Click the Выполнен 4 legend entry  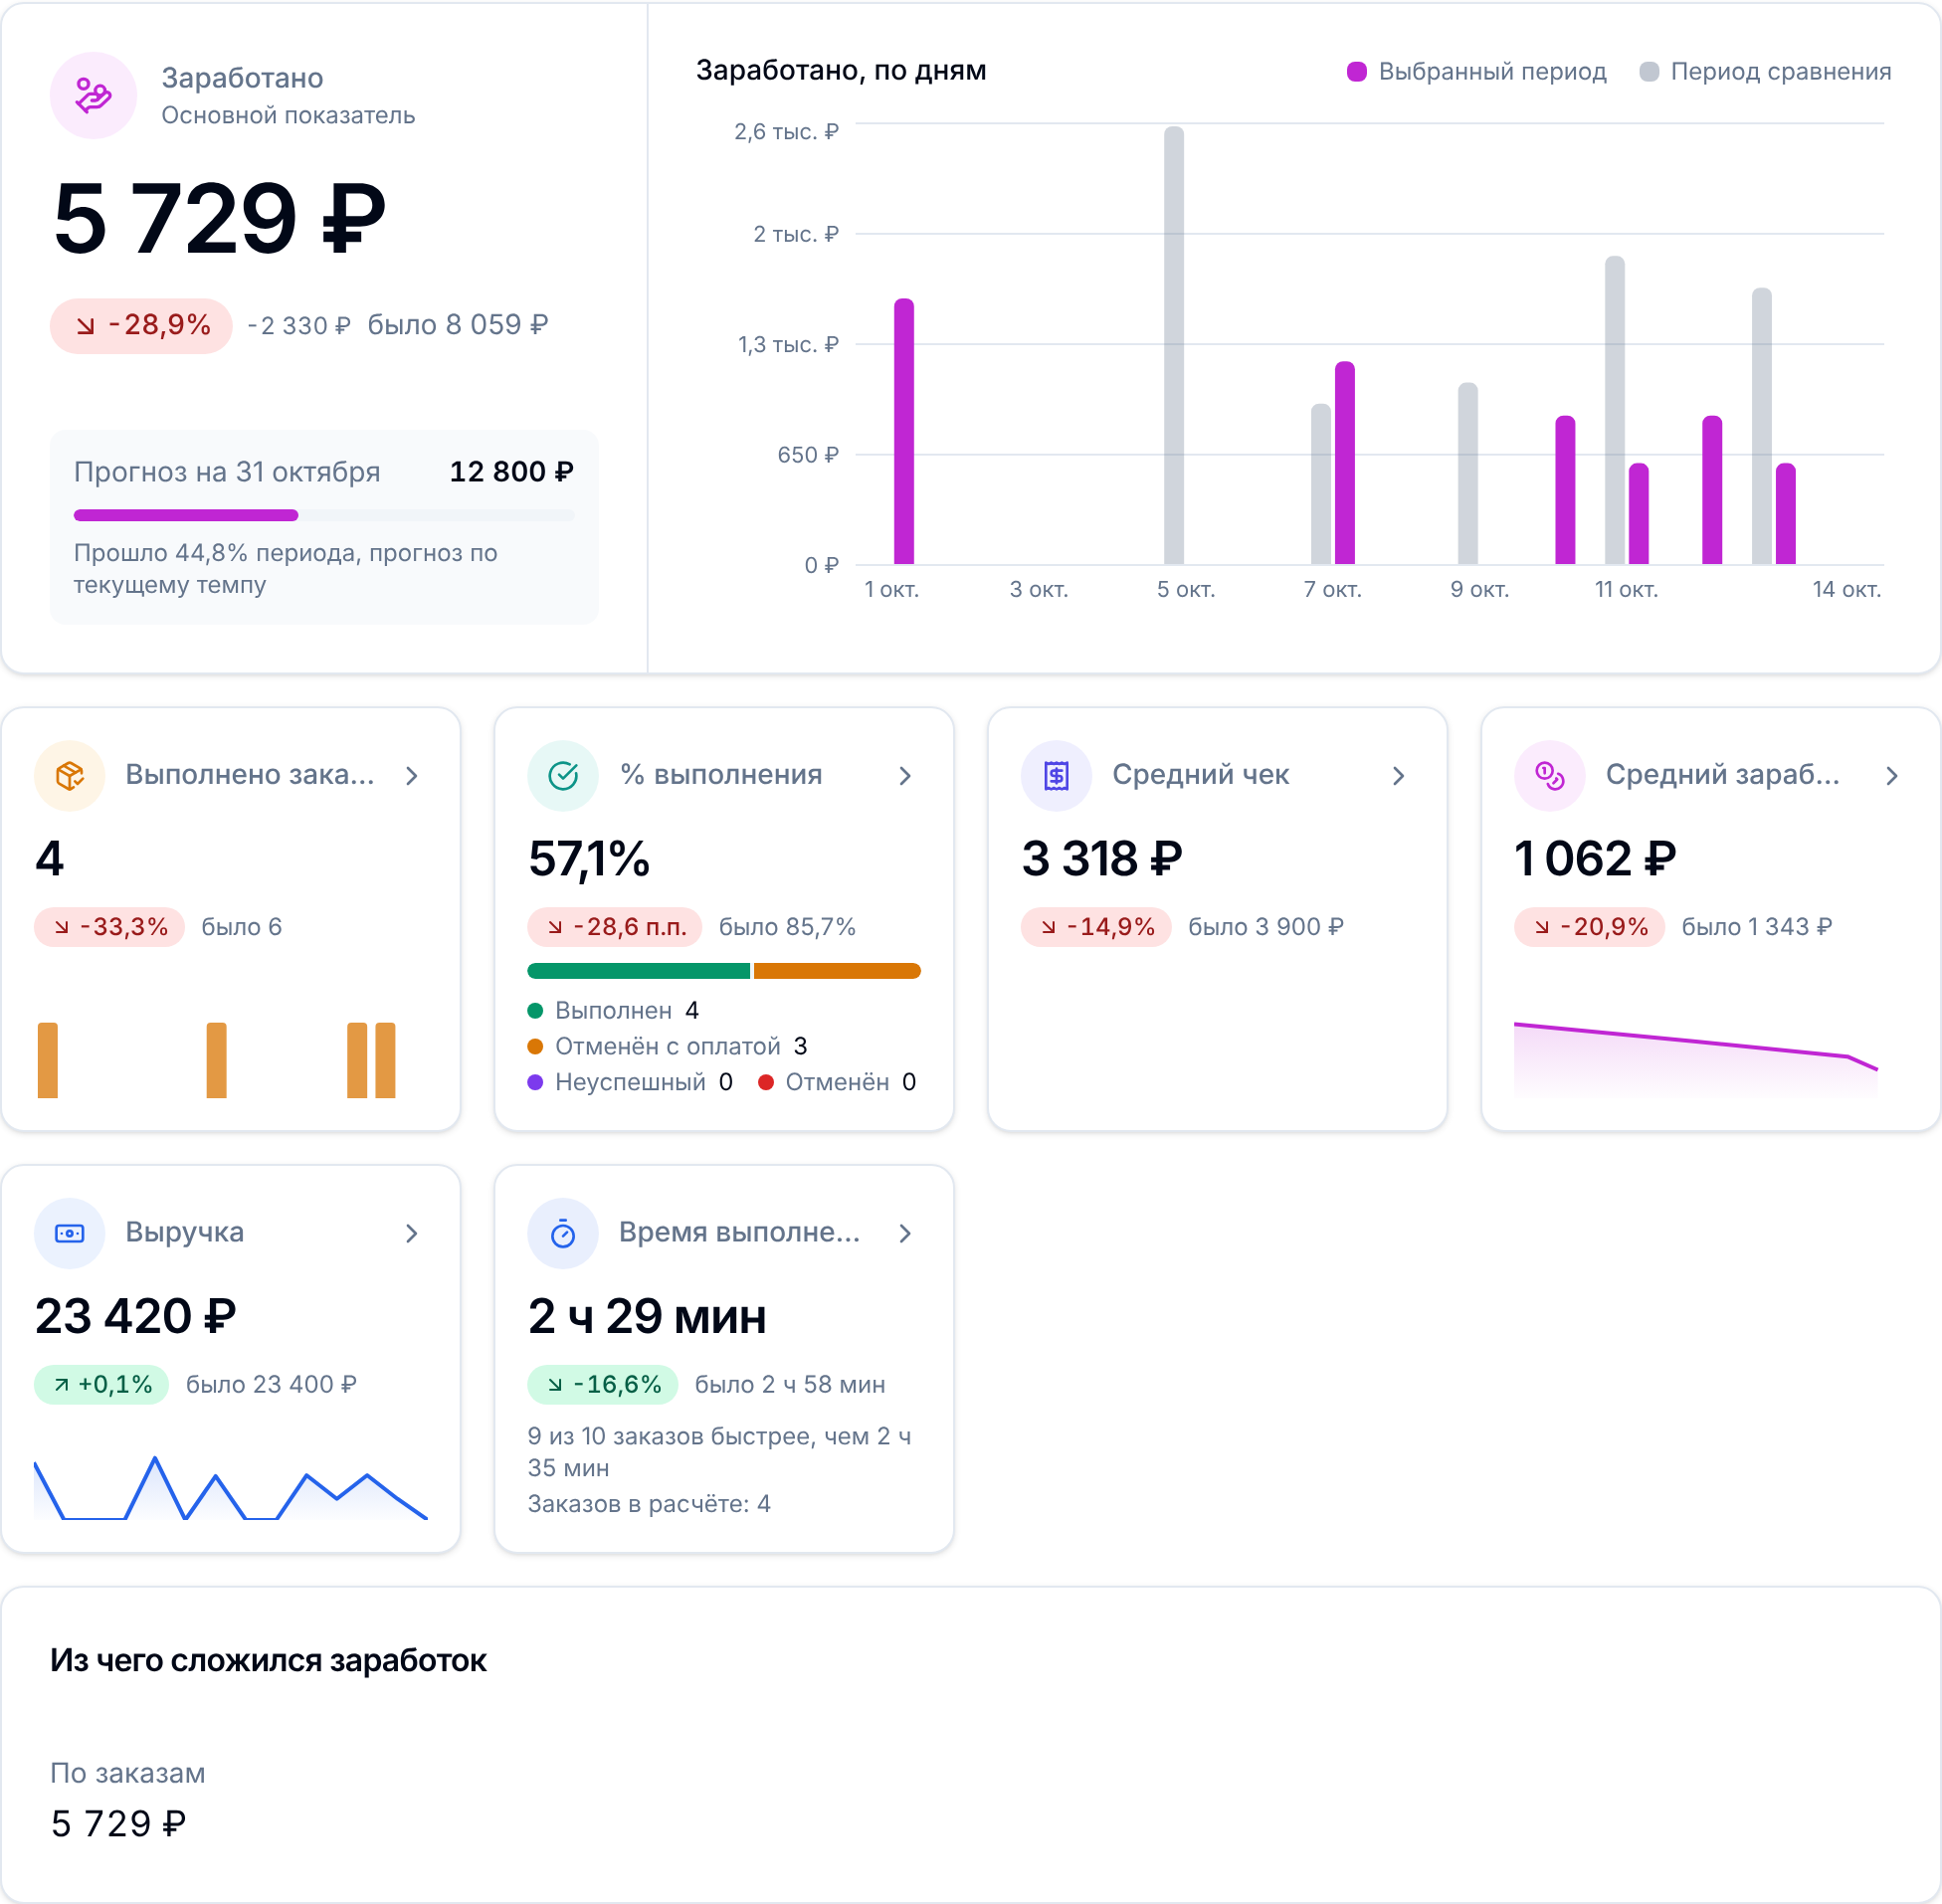pos(613,1010)
